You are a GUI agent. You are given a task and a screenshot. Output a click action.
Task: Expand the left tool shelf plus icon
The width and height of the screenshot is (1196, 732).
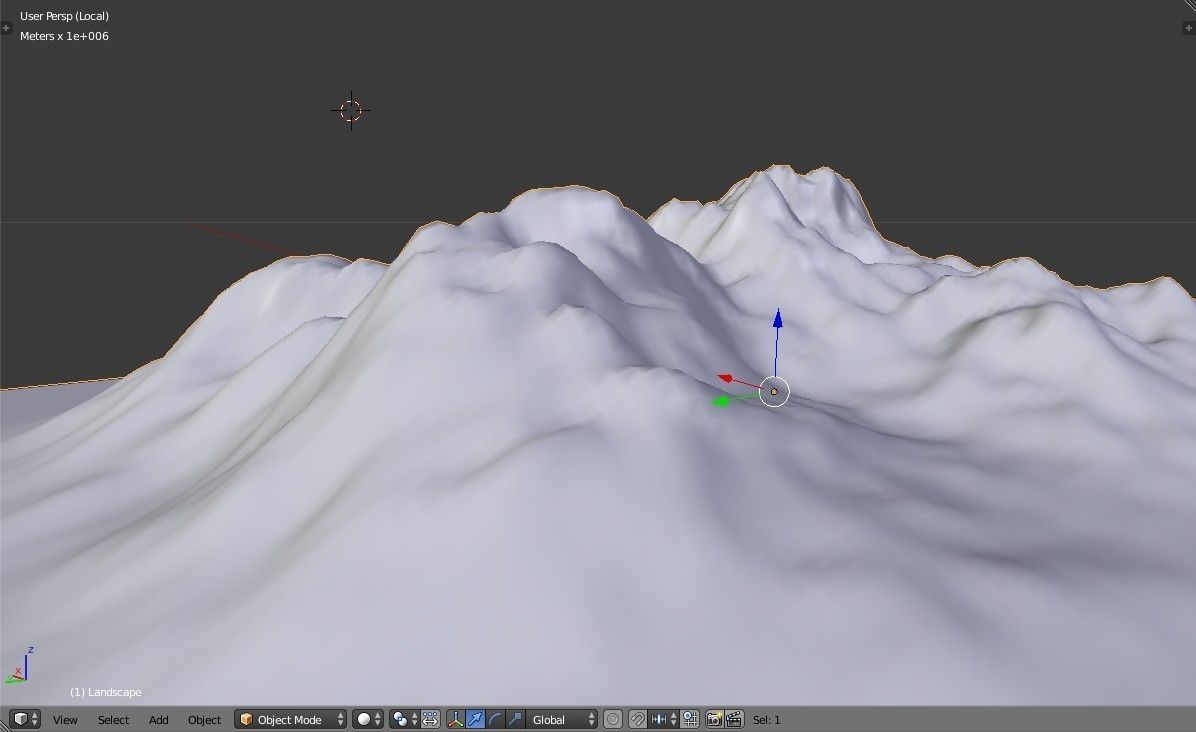point(6,28)
